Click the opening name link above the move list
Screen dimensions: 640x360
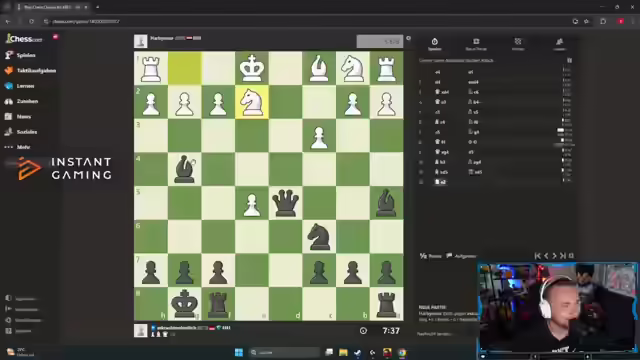click(456, 60)
